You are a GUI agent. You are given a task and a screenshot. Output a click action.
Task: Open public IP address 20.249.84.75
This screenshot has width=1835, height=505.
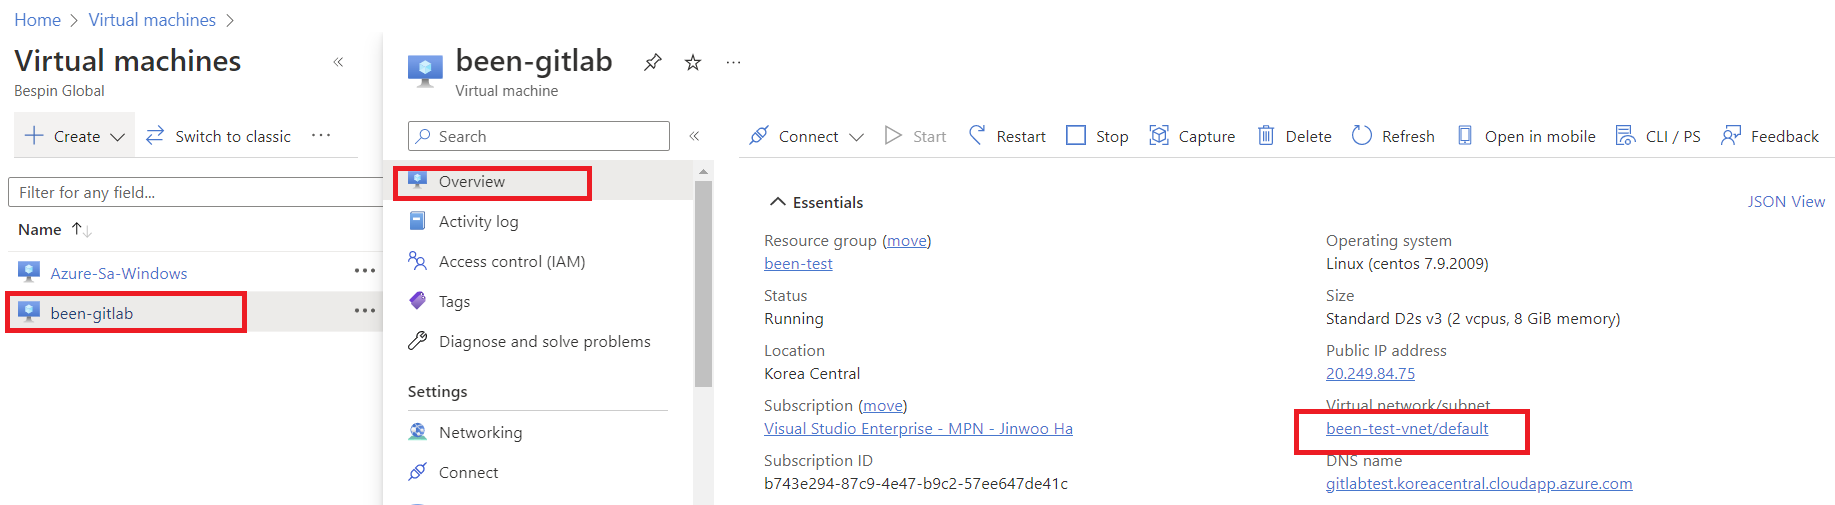click(1370, 374)
